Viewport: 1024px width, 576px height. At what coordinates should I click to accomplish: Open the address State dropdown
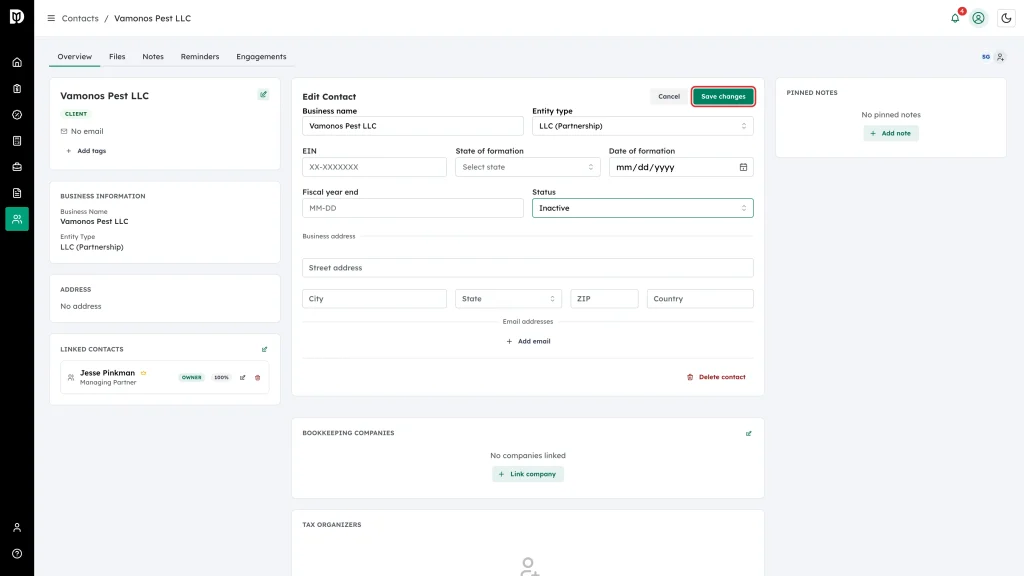coord(508,298)
